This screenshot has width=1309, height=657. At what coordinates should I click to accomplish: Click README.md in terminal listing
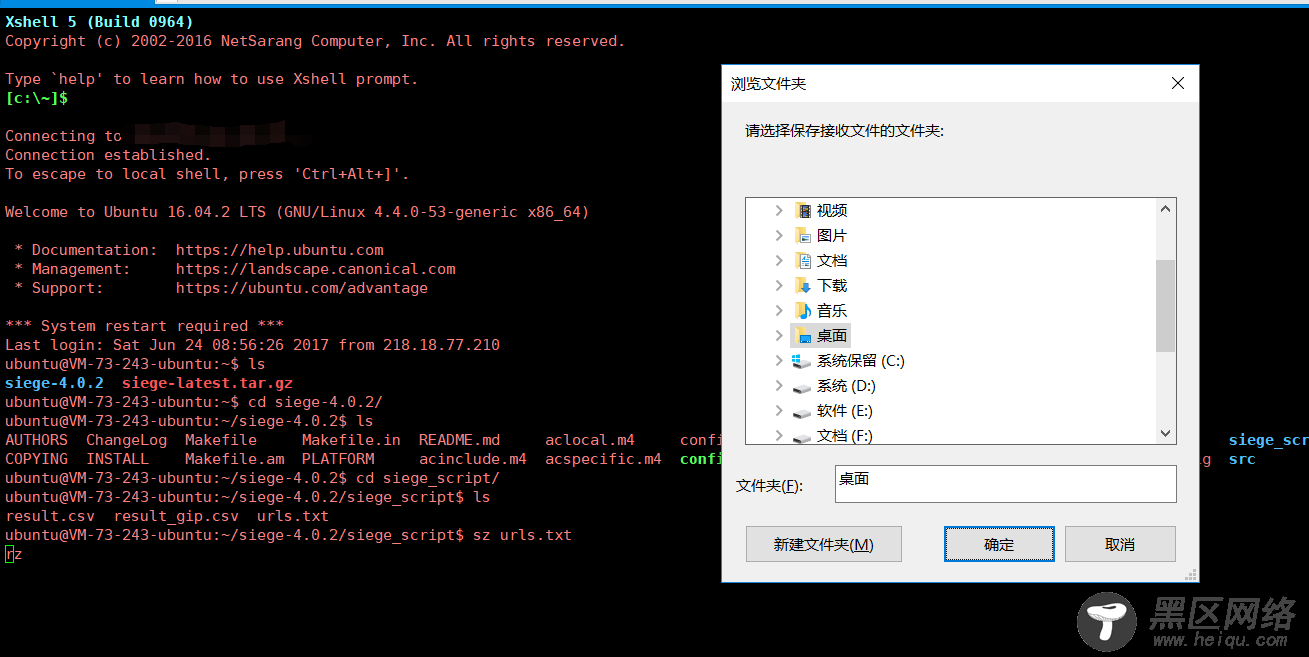459,440
